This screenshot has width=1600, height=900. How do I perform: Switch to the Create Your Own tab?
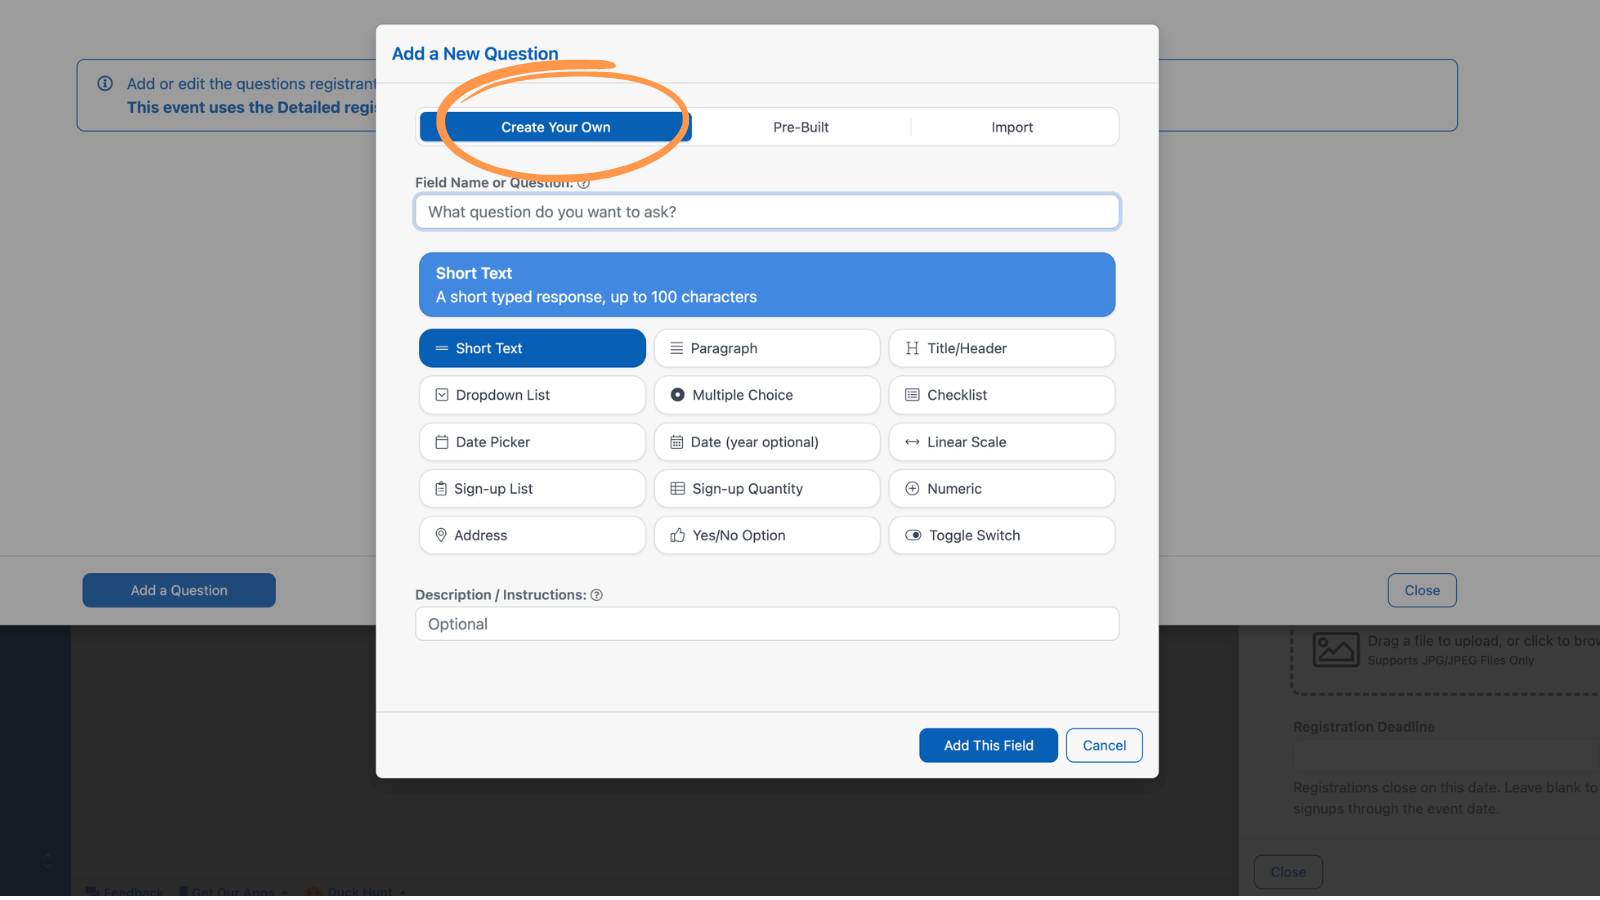[555, 127]
